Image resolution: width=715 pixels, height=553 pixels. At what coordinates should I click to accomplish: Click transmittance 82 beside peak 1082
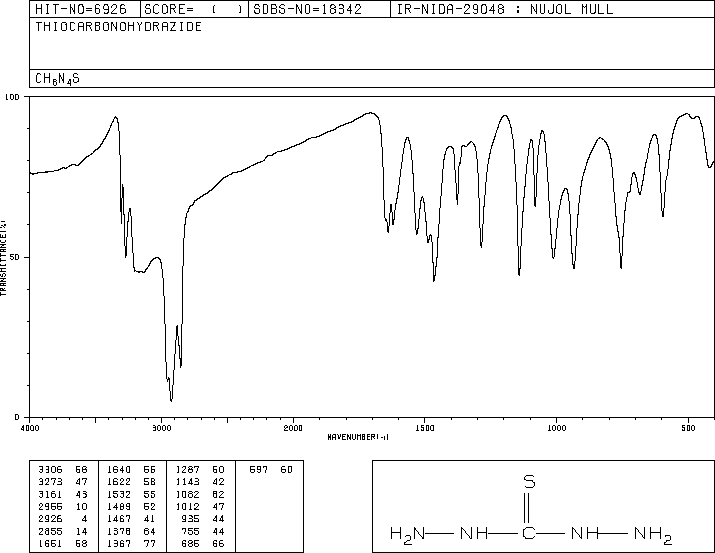pyautogui.click(x=218, y=494)
